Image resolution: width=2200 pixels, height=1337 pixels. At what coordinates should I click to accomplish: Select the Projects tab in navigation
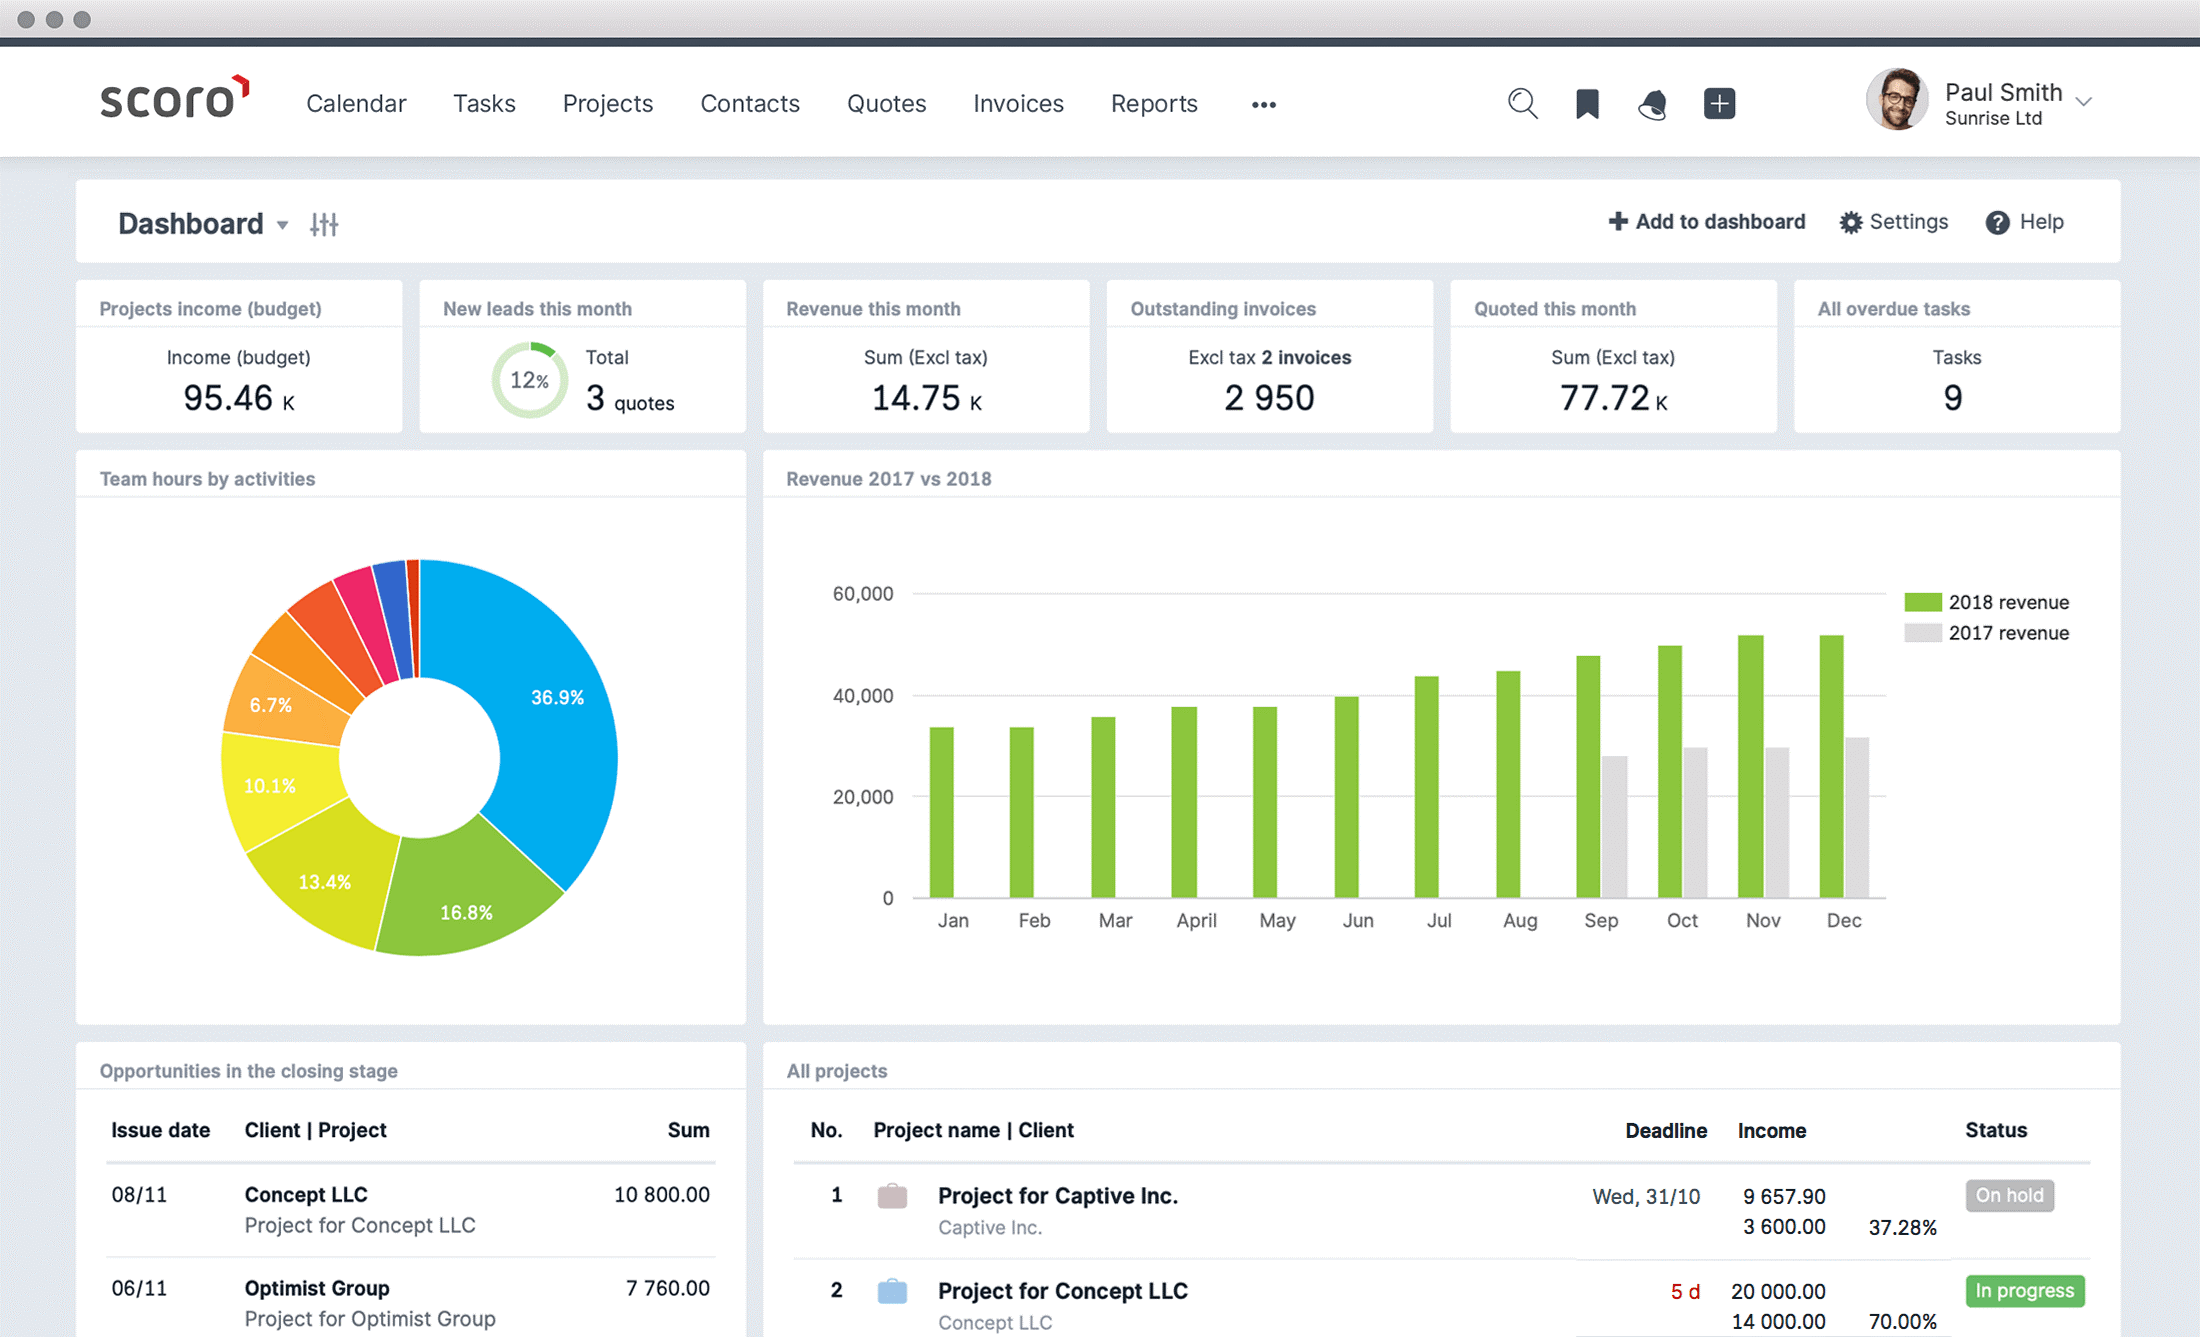click(605, 102)
